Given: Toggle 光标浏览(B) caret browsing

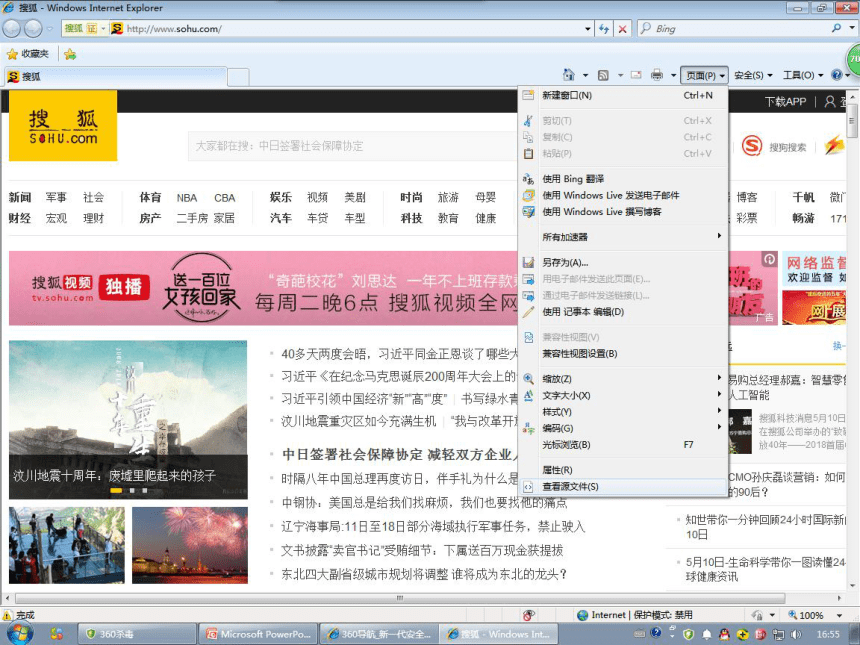Looking at the screenshot, I should [x=624, y=444].
